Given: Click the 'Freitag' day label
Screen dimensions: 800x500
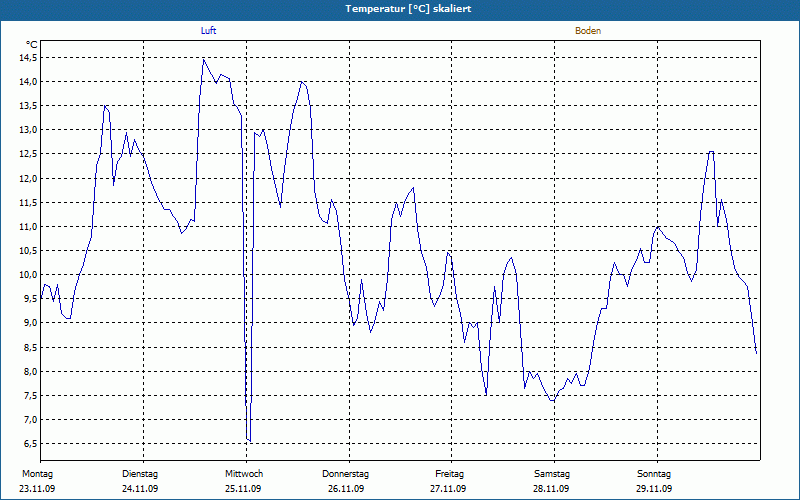Looking at the screenshot, I should click(x=449, y=474).
